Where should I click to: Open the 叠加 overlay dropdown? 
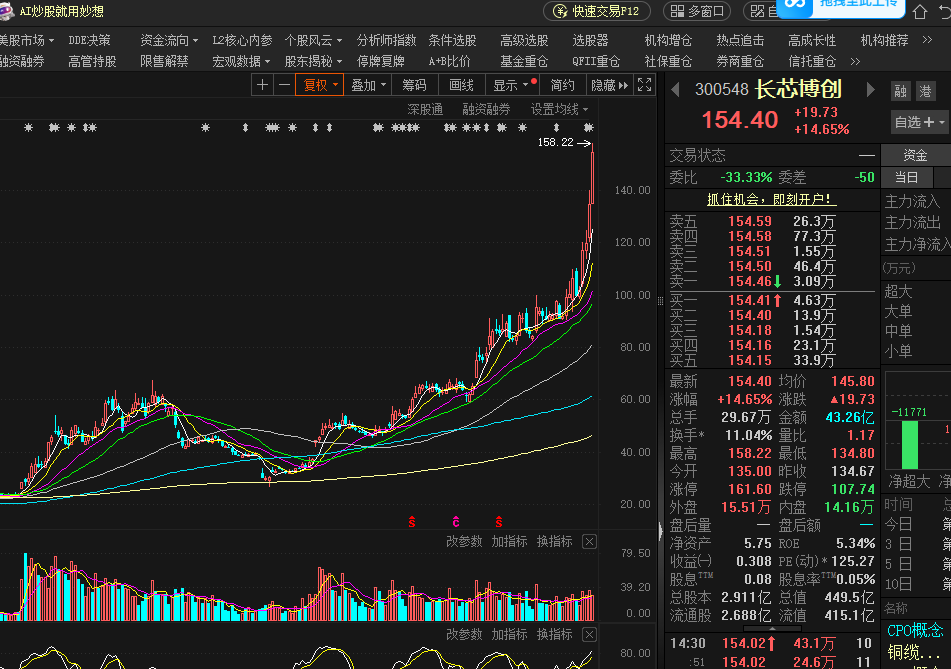(x=368, y=85)
